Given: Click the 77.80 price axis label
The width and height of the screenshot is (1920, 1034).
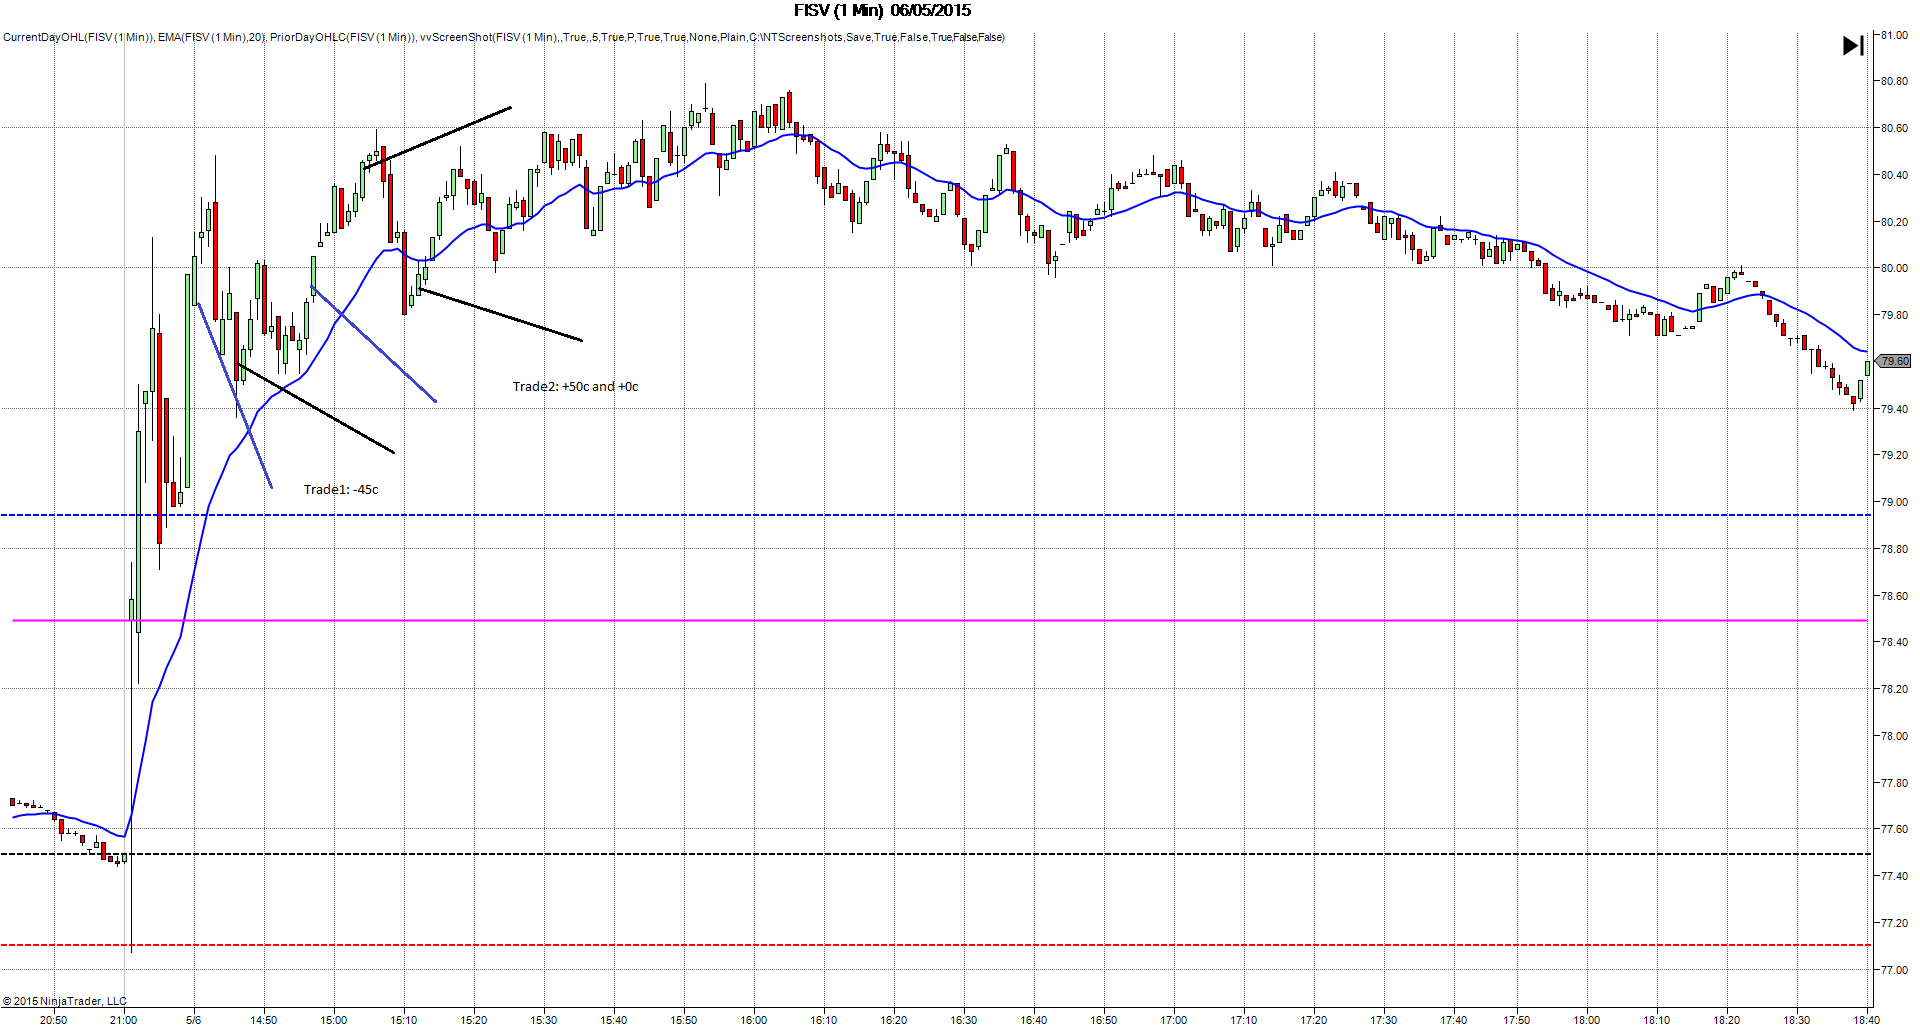Looking at the screenshot, I should click(1894, 783).
